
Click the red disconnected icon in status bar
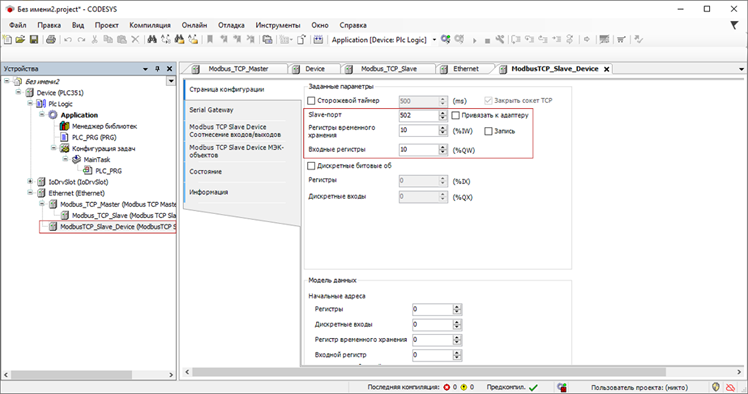[730, 387]
